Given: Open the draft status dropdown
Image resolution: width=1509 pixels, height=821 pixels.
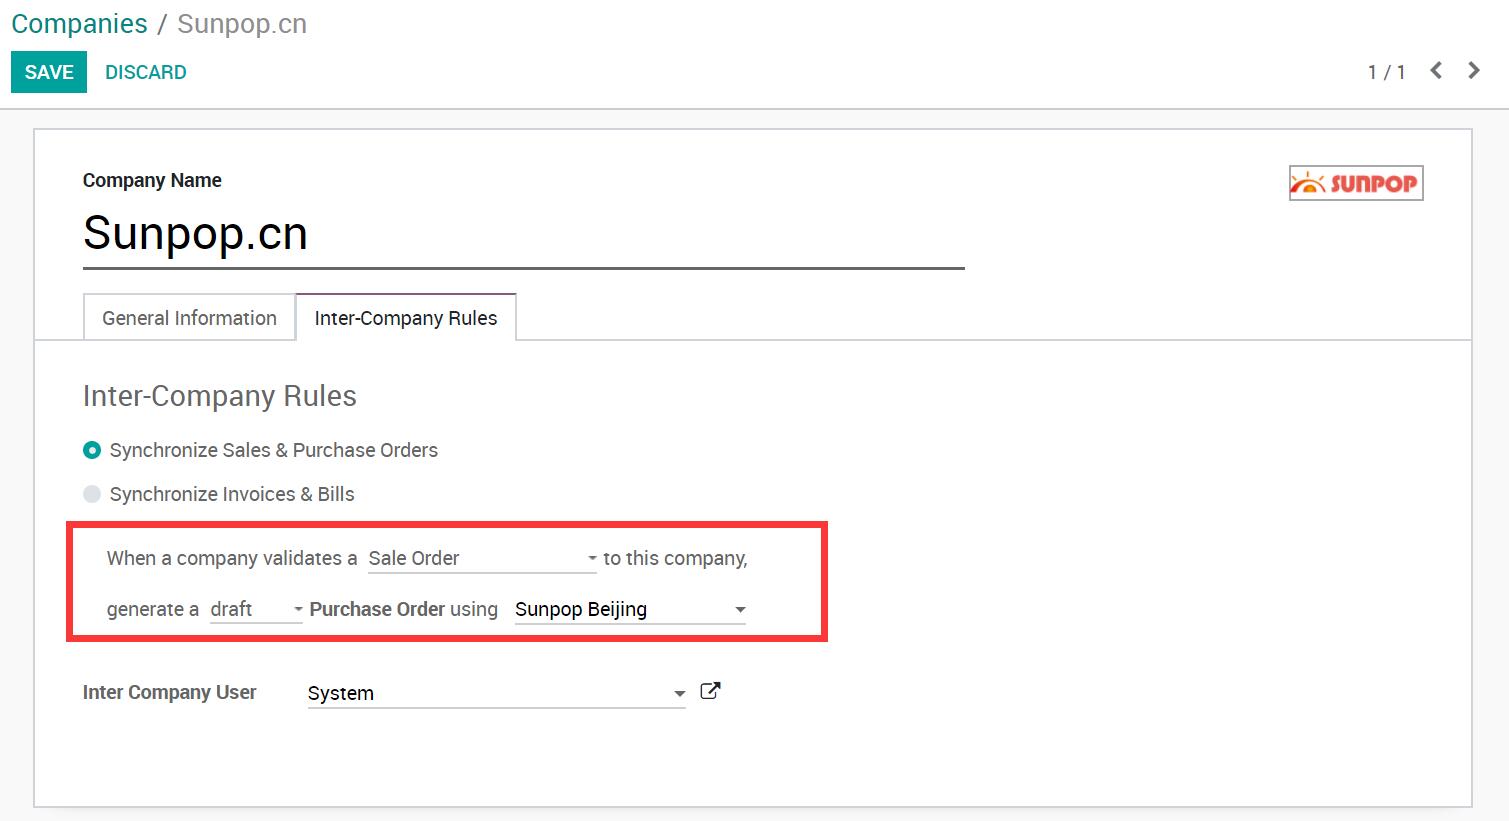Looking at the screenshot, I should pyautogui.click(x=256, y=609).
